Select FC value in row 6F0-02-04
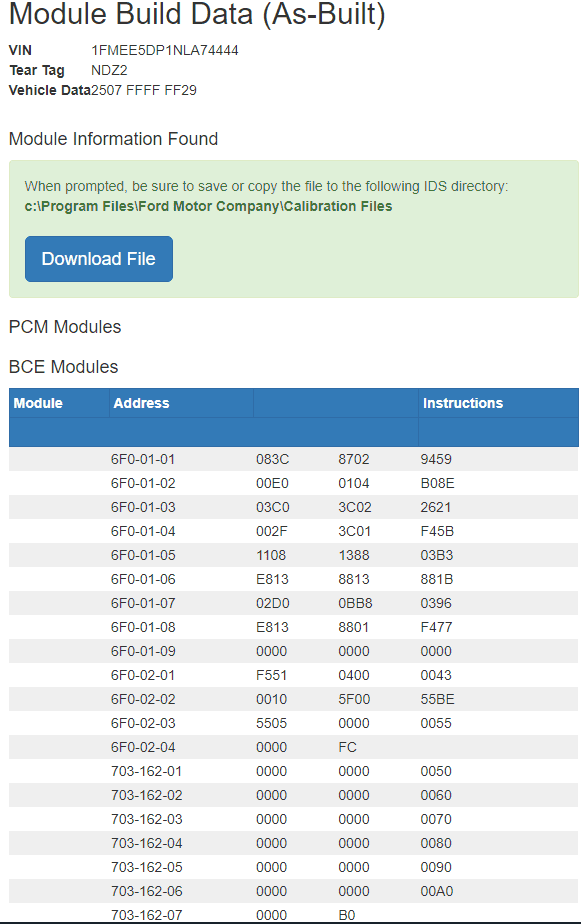This screenshot has width=581, height=924. coord(348,747)
